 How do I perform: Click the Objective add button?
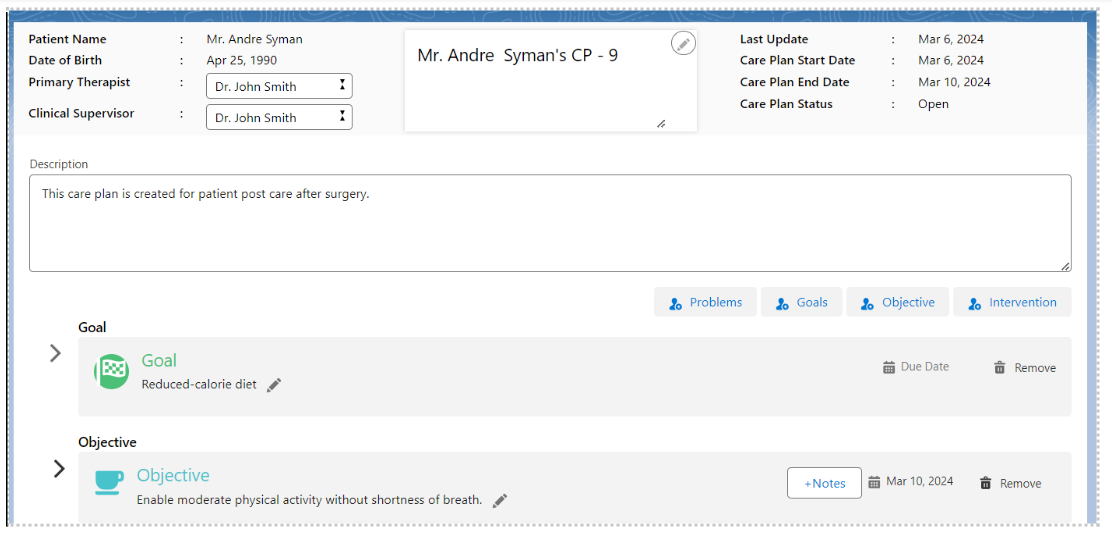(897, 302)
